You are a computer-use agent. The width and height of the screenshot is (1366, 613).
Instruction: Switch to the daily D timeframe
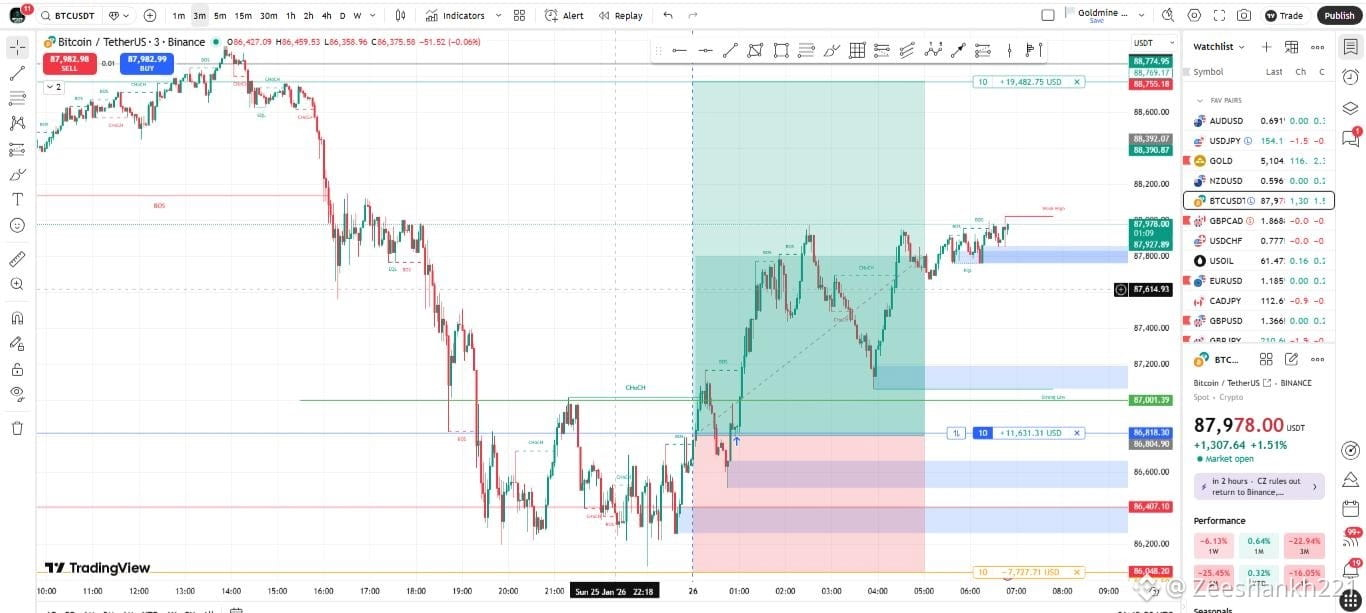coord(342,15)
